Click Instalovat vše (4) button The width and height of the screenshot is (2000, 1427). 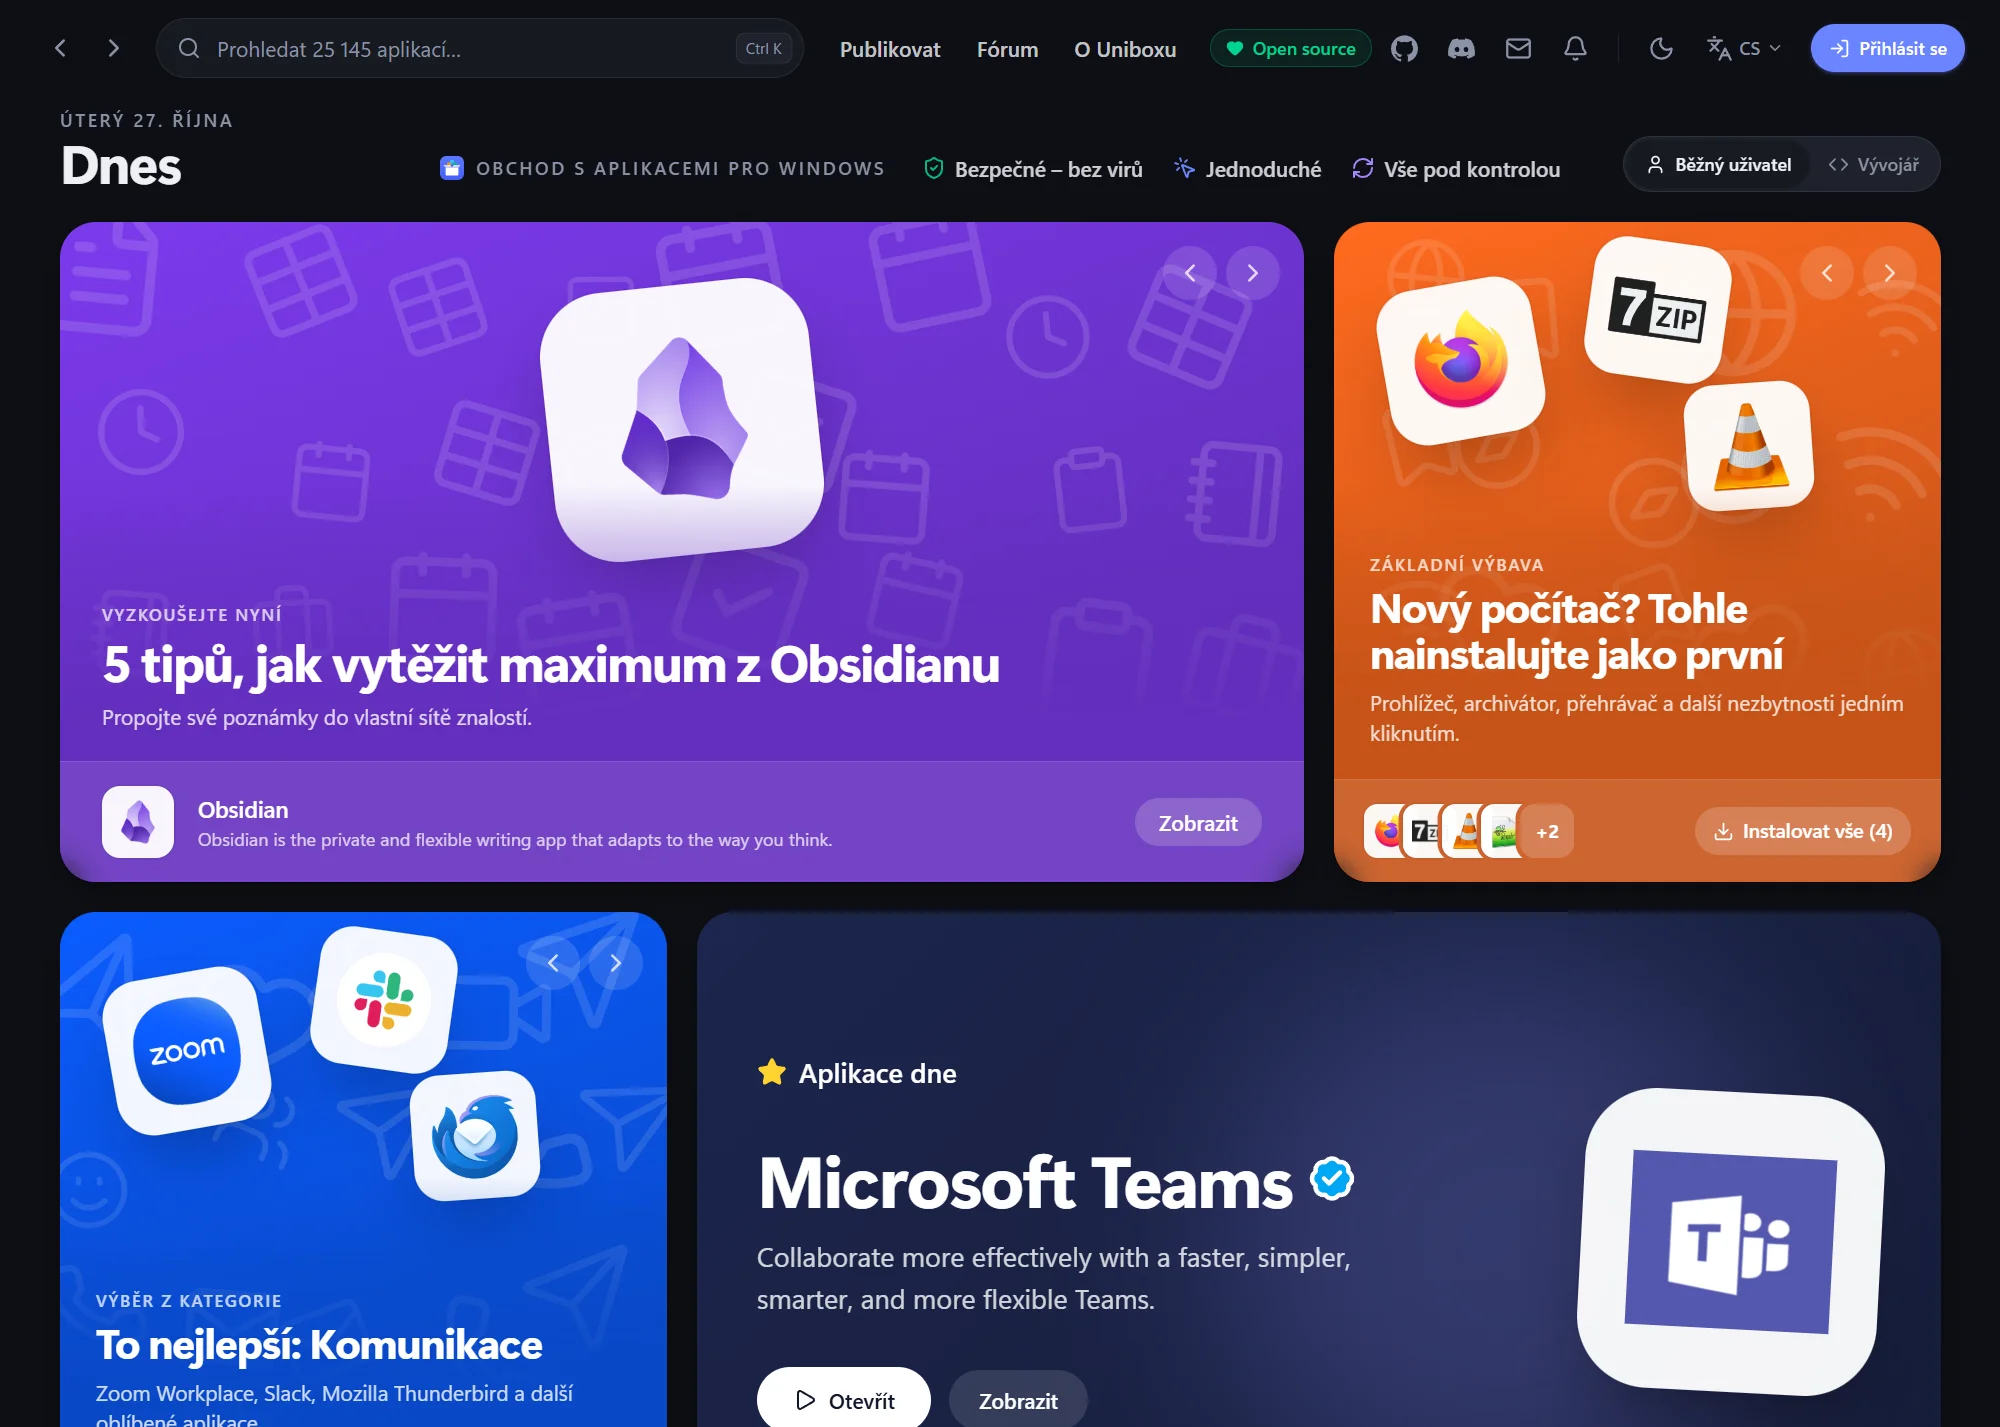point(1802,831)
